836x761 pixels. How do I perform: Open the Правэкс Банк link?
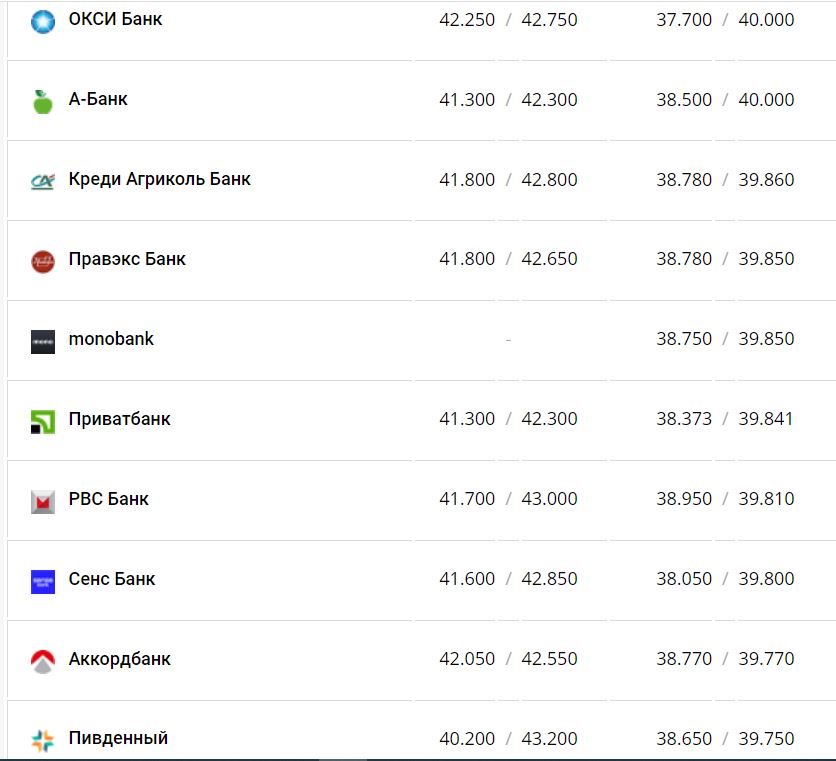click(x=127, y=259)
